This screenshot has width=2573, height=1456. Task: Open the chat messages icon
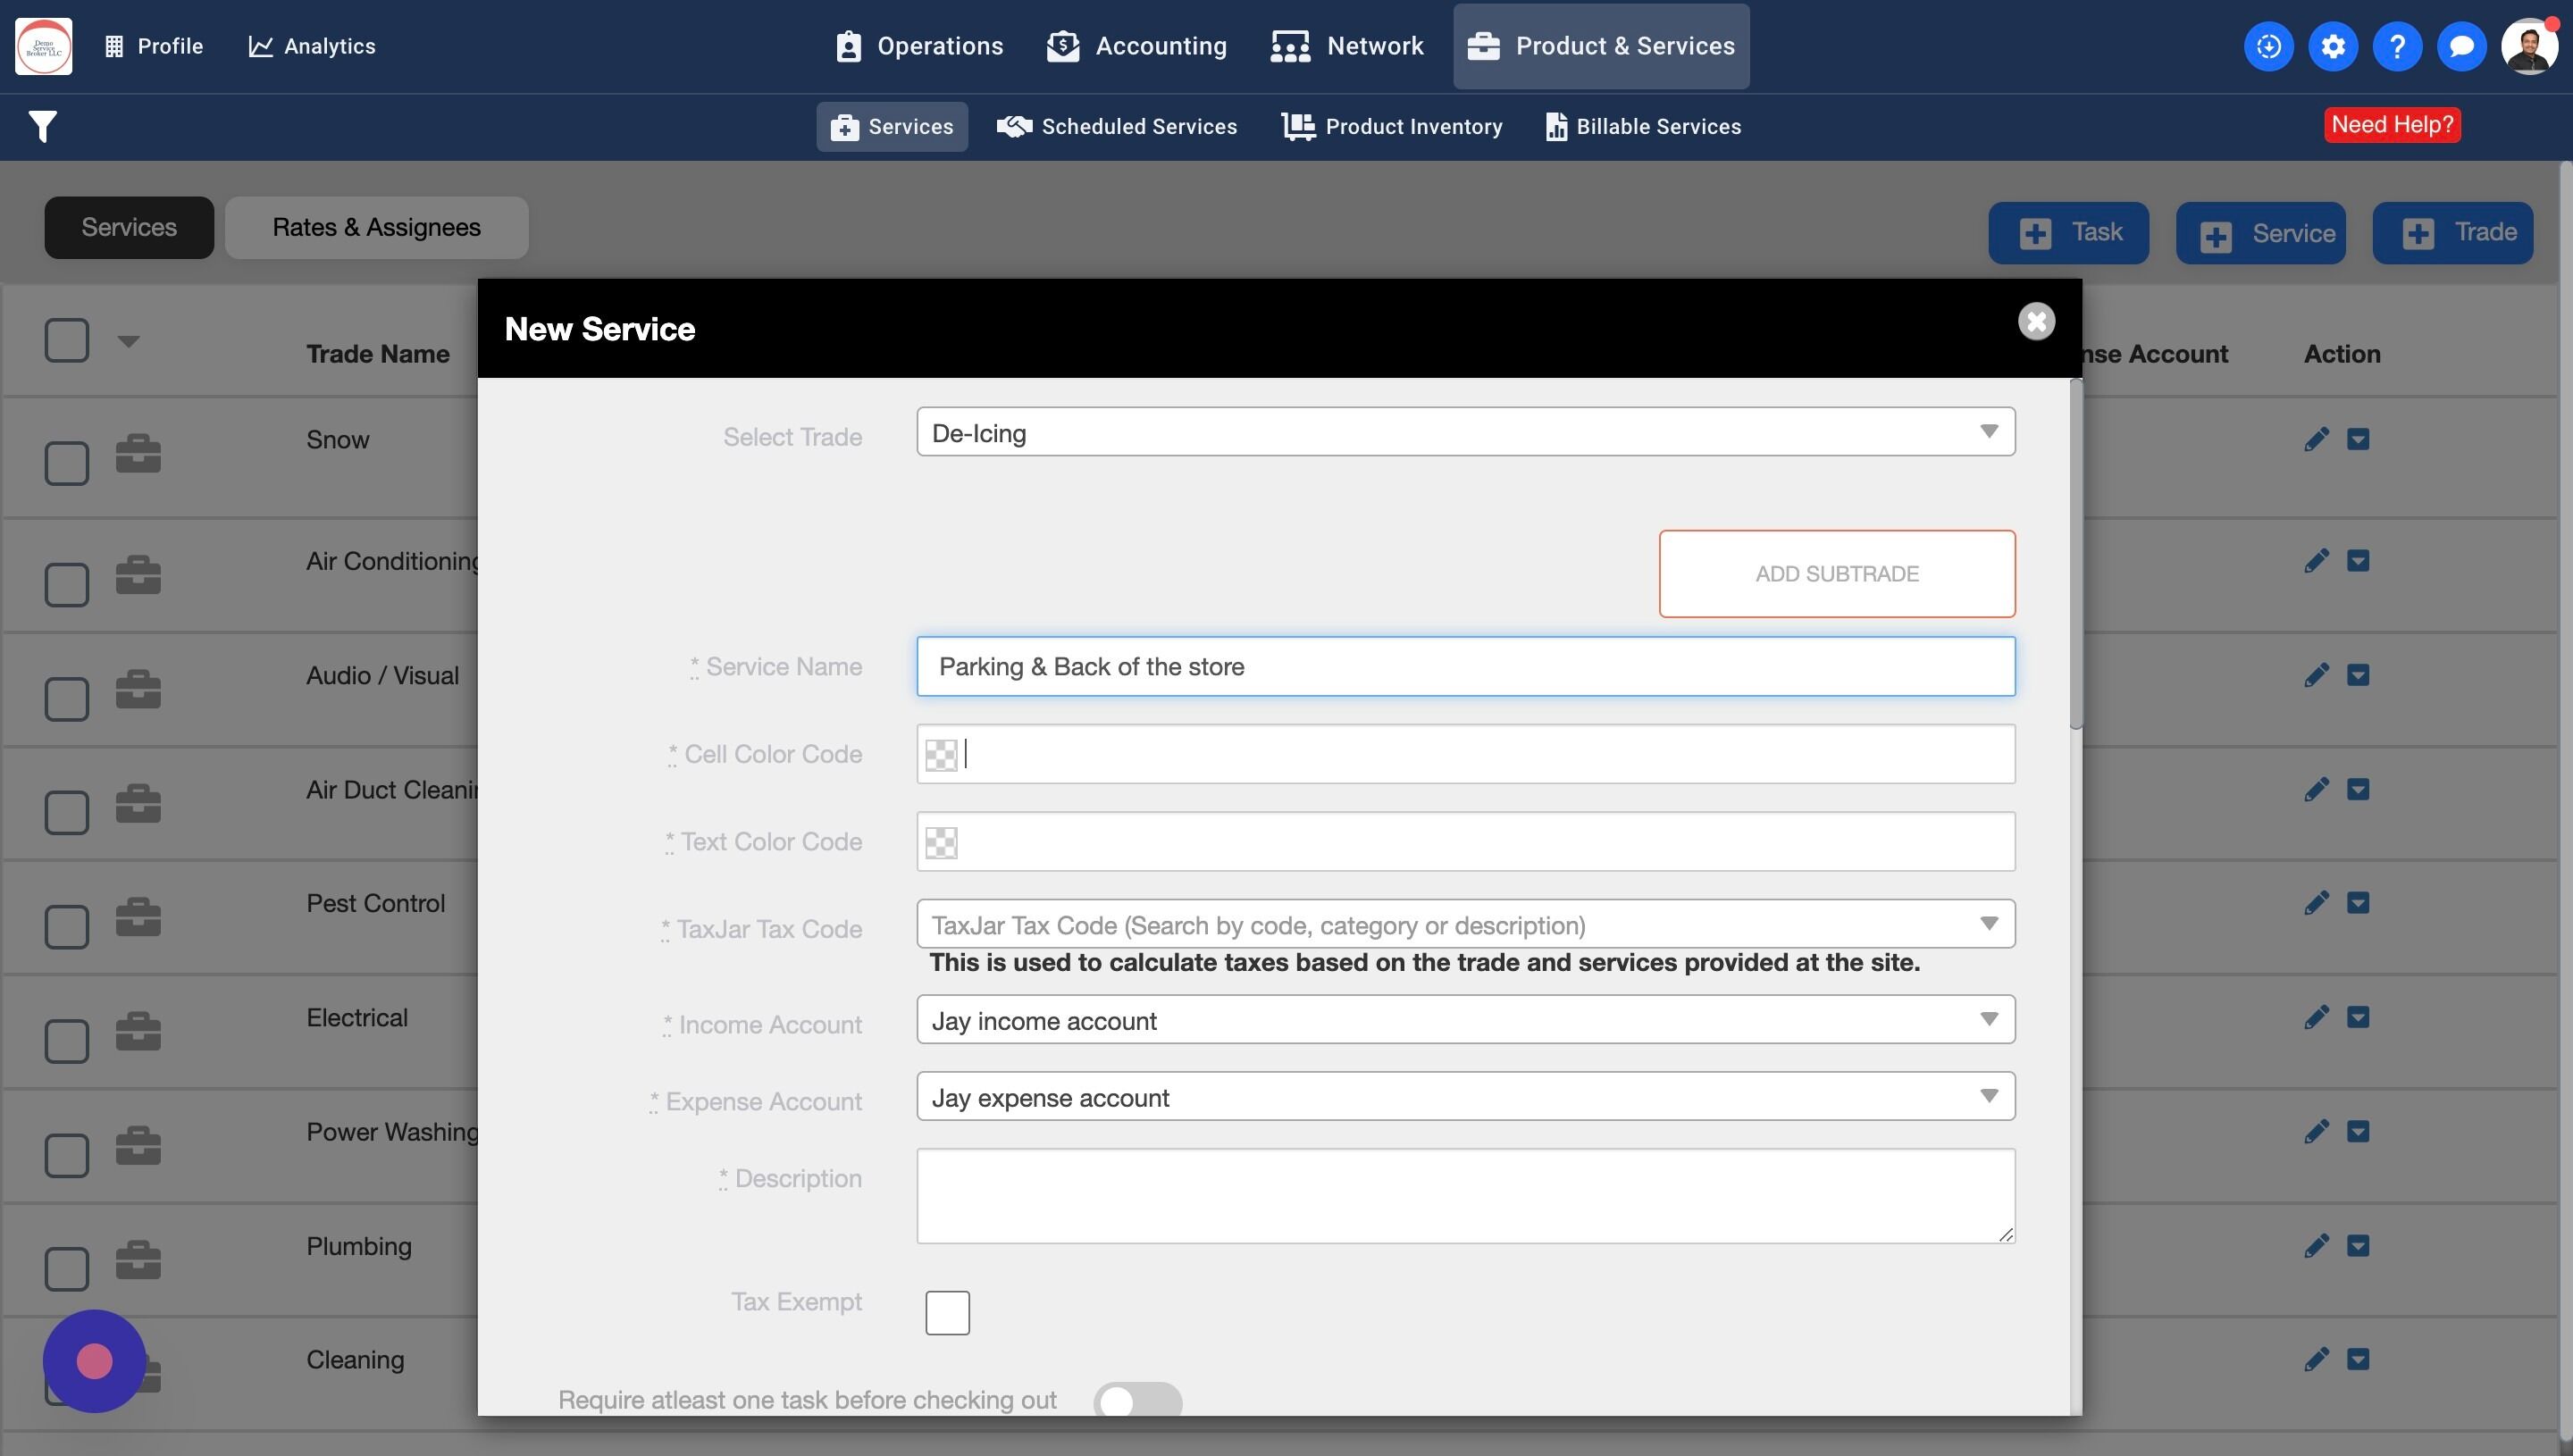(2461, 46)
